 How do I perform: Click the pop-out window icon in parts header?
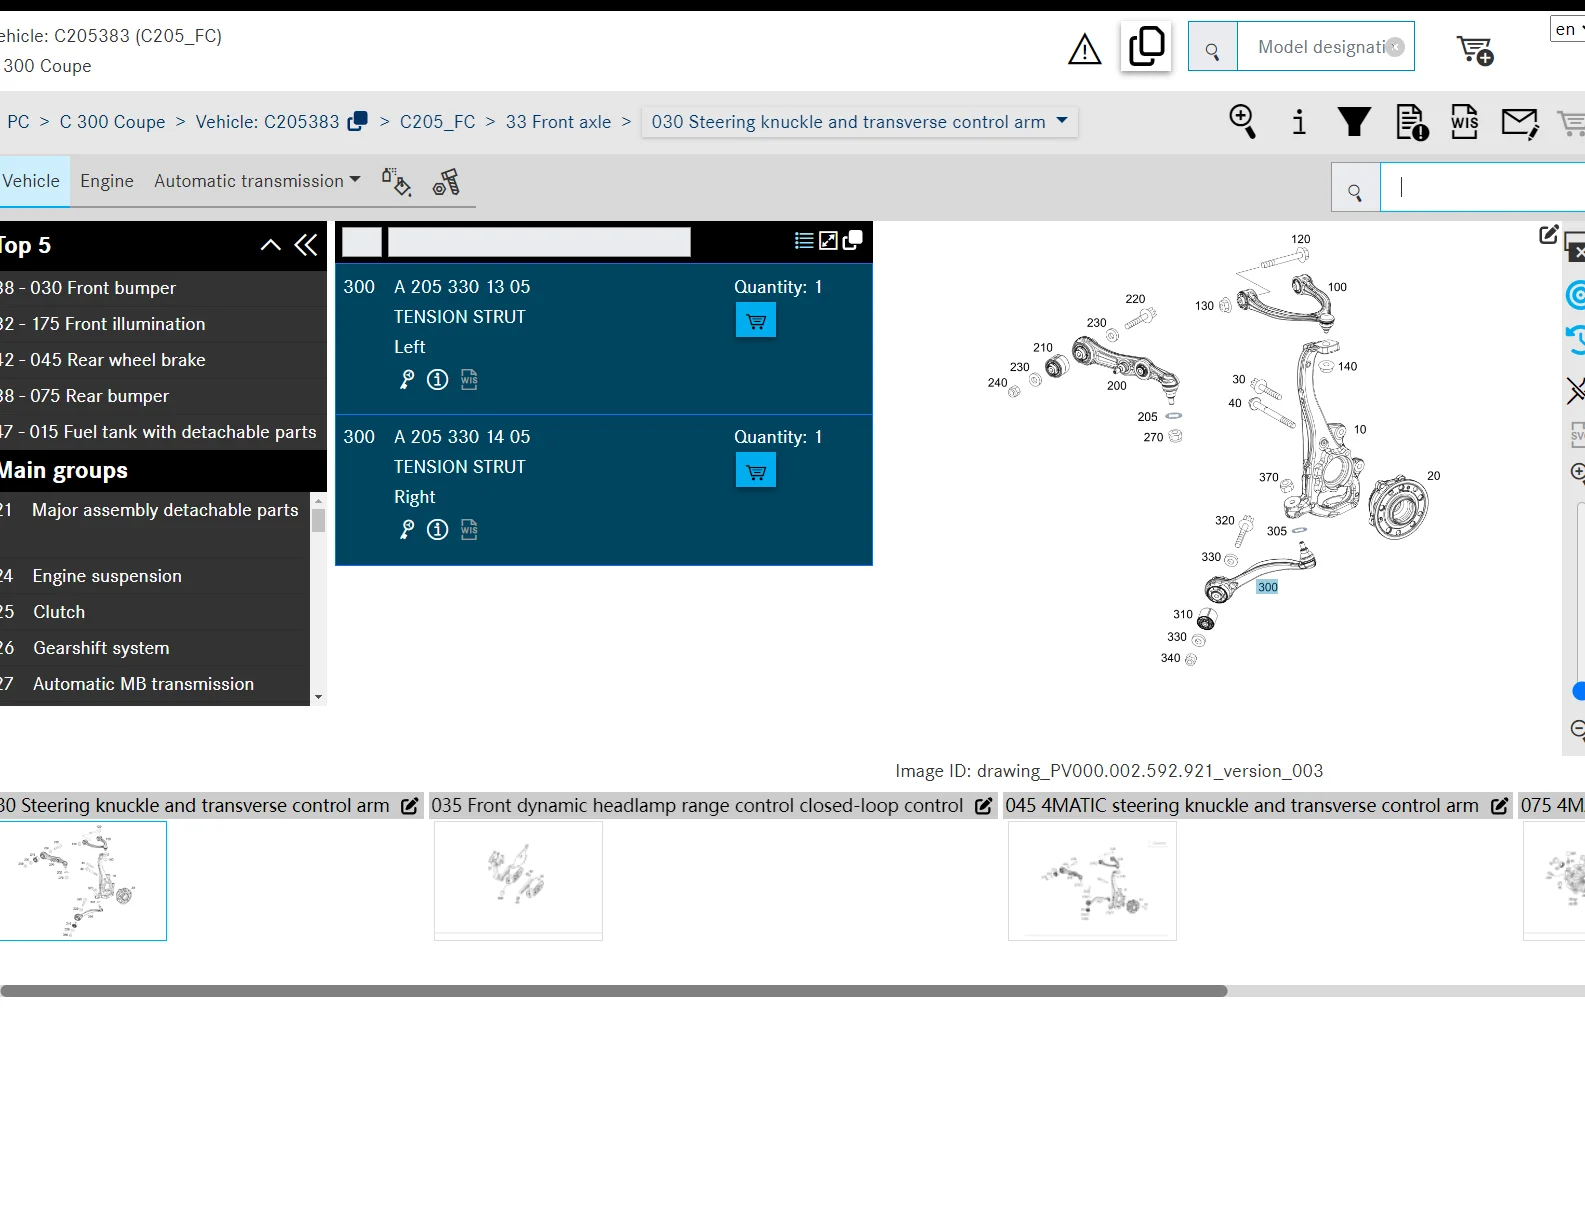tap(853, 241)
